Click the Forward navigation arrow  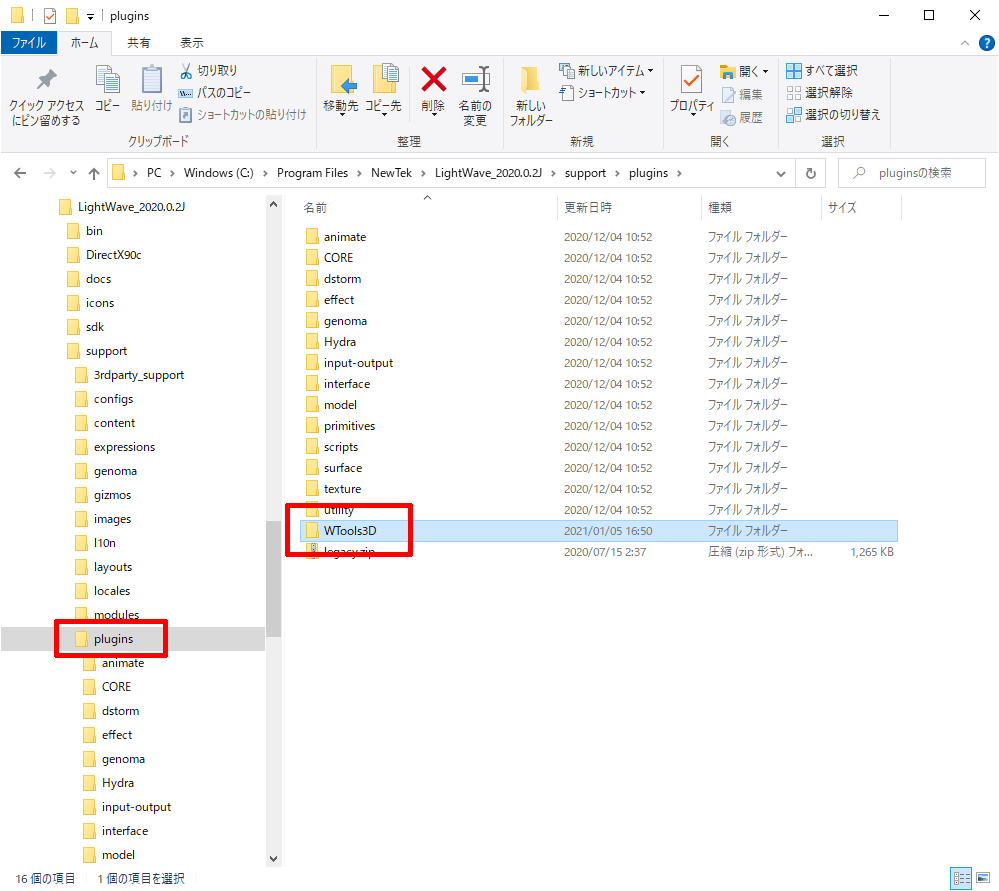pos(50,173)
